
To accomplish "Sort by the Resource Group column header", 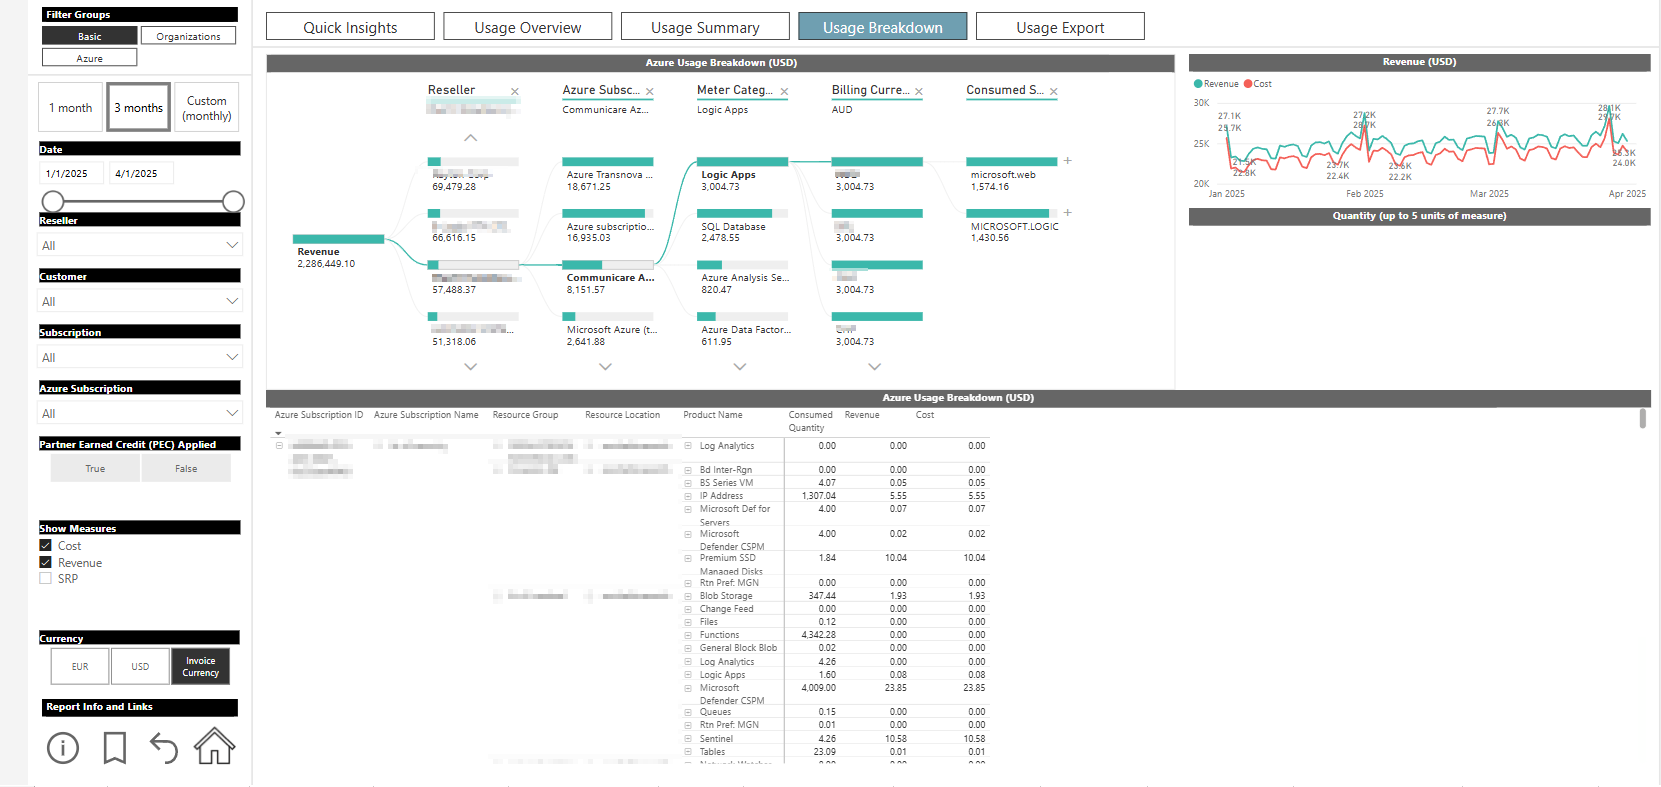I will coord(525,415).
